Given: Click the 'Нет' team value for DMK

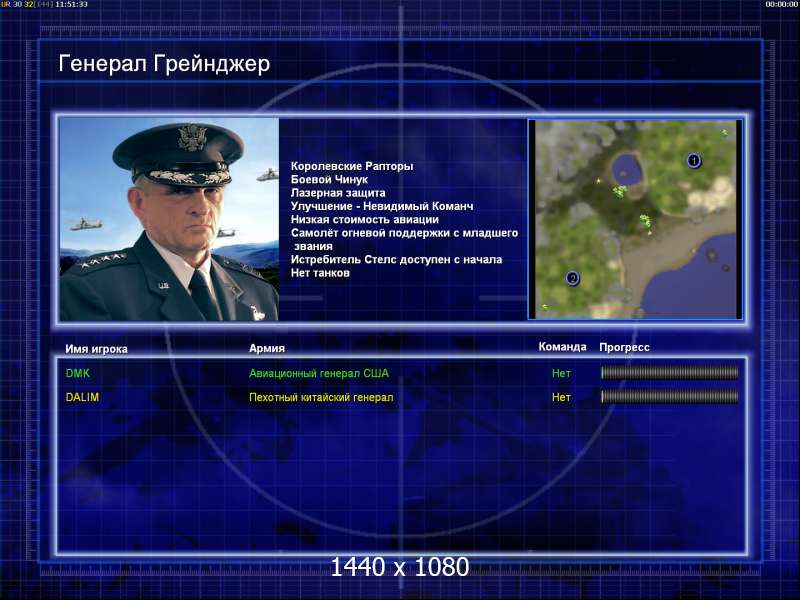Looking at the screenshot, I should (561, 373).
